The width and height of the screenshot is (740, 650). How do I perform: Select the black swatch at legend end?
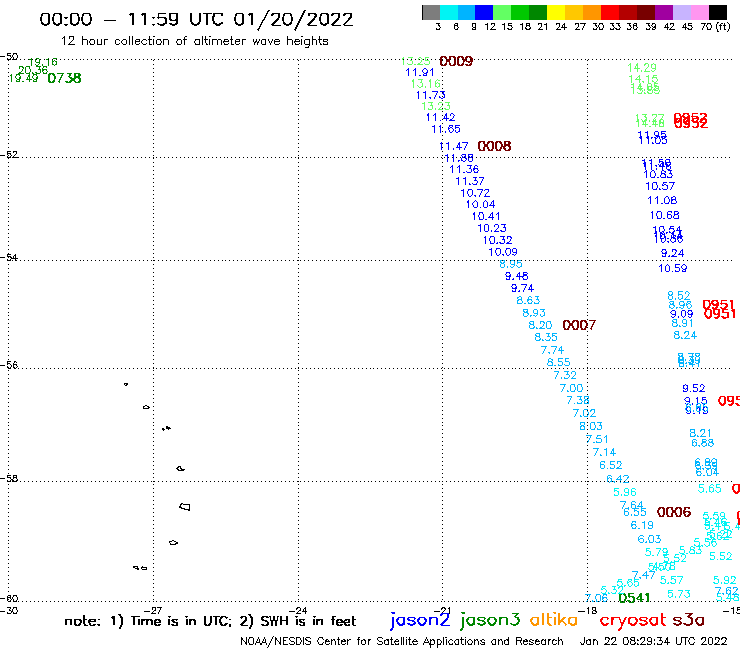tap(717, 12)
